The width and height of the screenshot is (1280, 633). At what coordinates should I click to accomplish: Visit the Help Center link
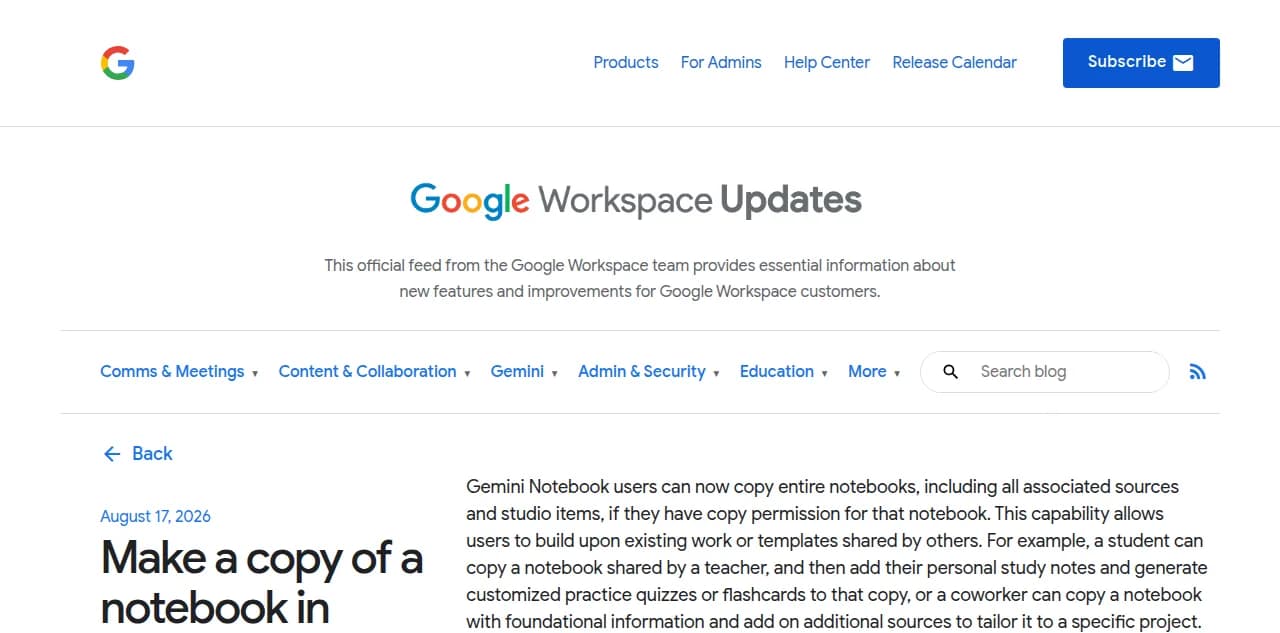(827, 62)
